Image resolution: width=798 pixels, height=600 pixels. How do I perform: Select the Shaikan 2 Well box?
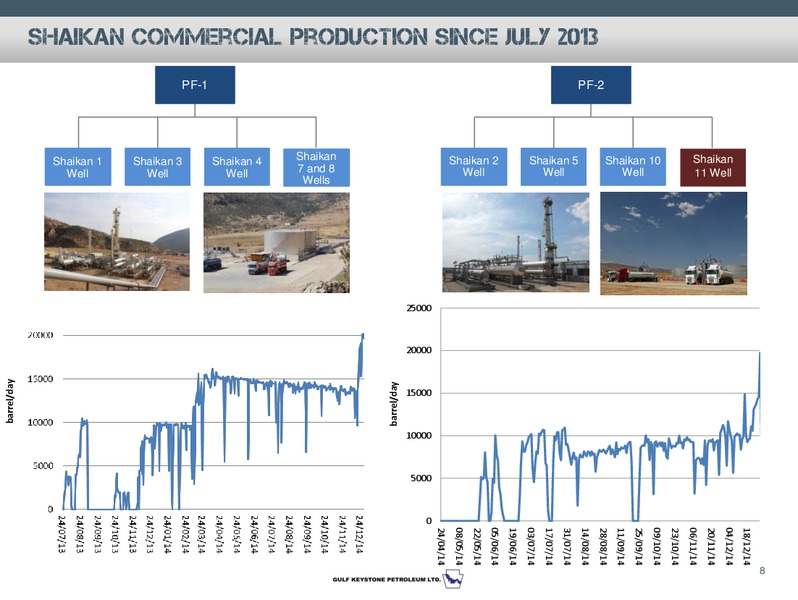(474, 166)
